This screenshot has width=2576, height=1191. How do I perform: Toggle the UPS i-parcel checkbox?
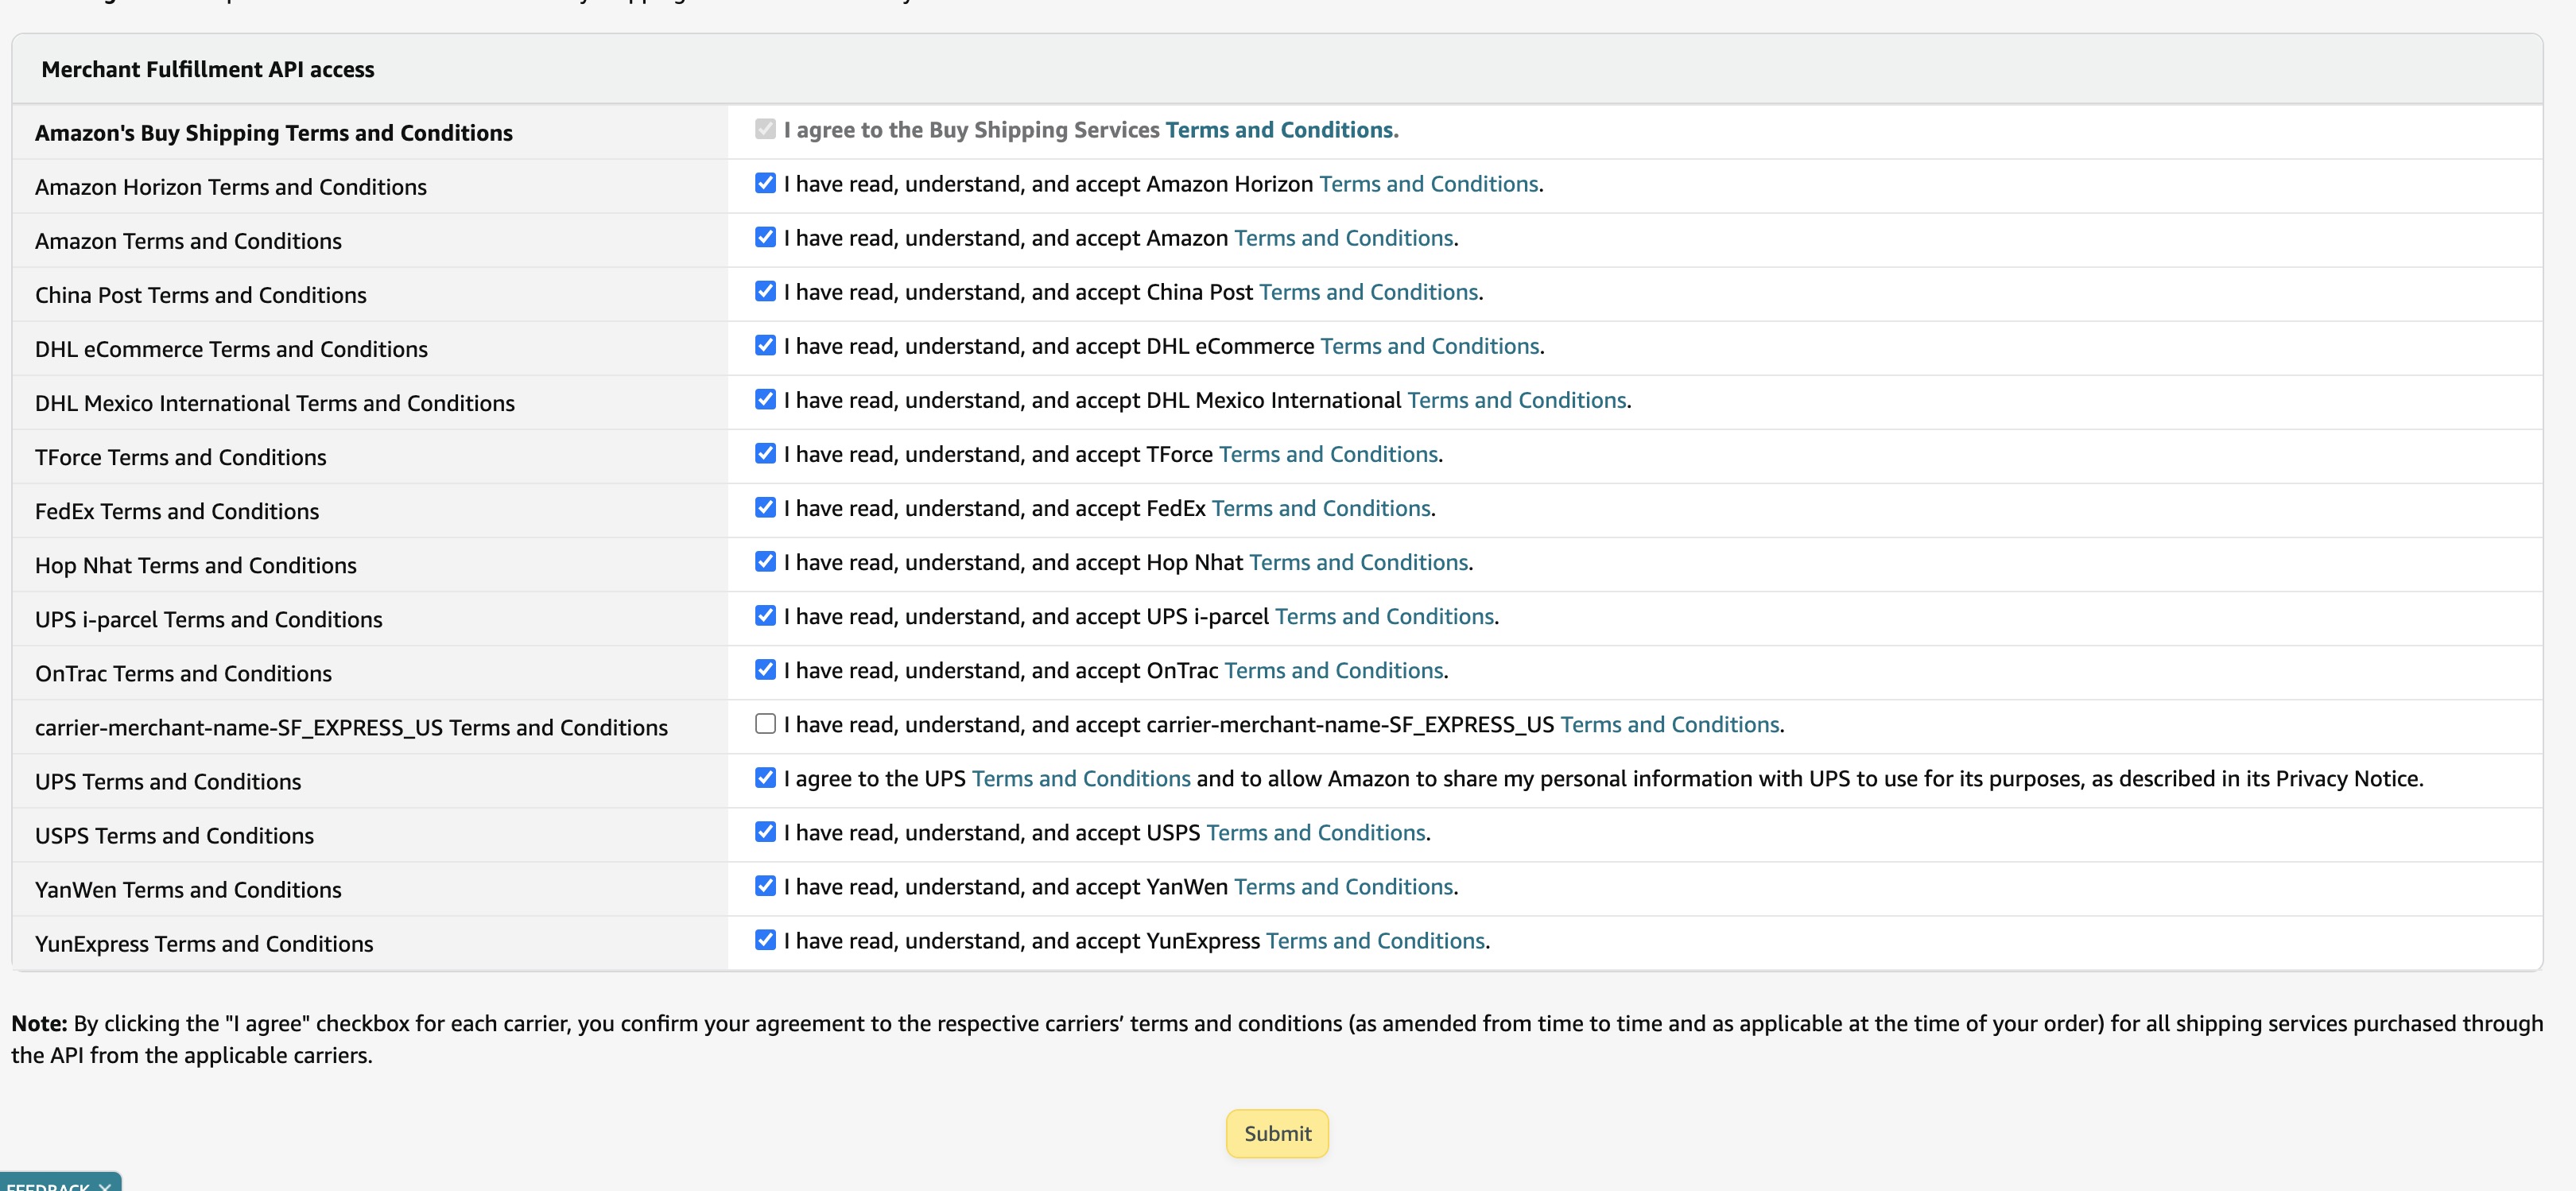click(x=765, y=615)
